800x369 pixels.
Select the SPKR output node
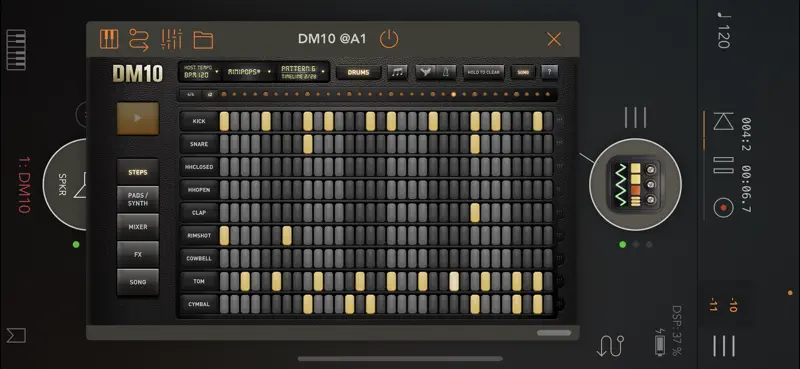click(x=64, y=185)
